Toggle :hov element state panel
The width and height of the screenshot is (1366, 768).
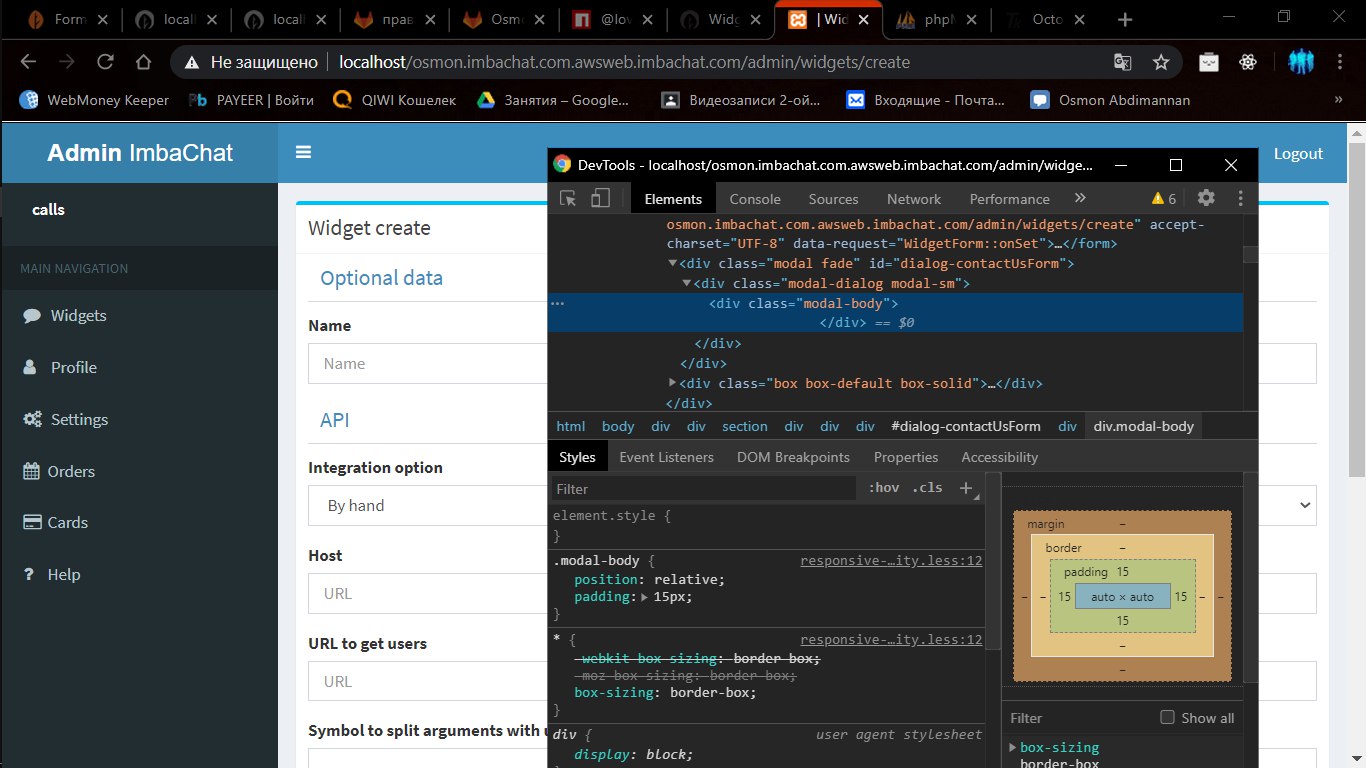884,488
